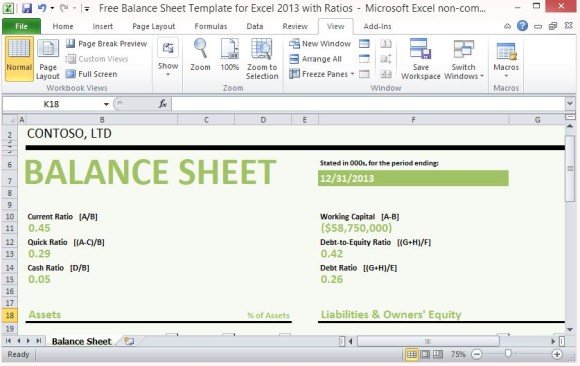Expand the formula bar

pos(570,104)
